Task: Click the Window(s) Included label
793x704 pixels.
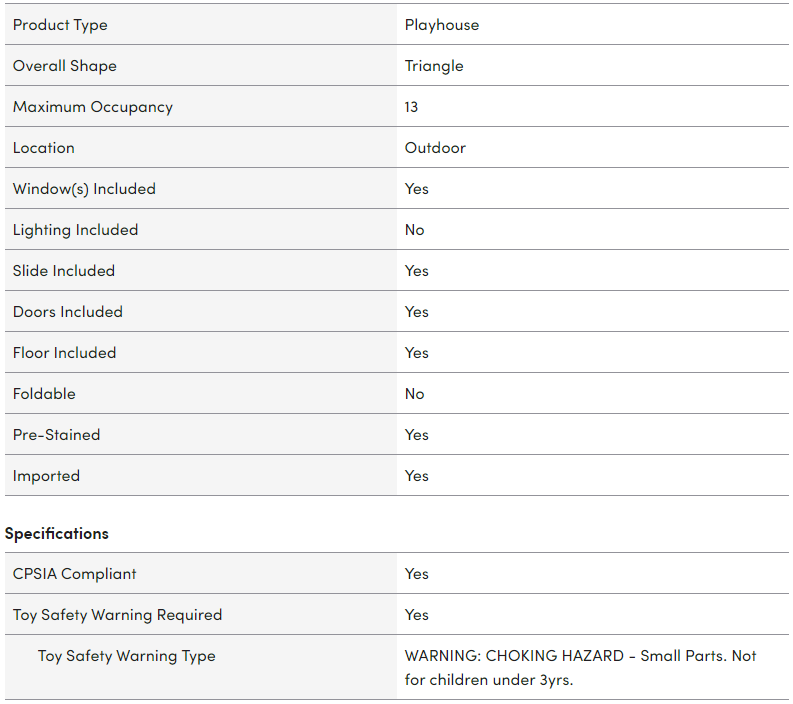Action: pos(84,189)
